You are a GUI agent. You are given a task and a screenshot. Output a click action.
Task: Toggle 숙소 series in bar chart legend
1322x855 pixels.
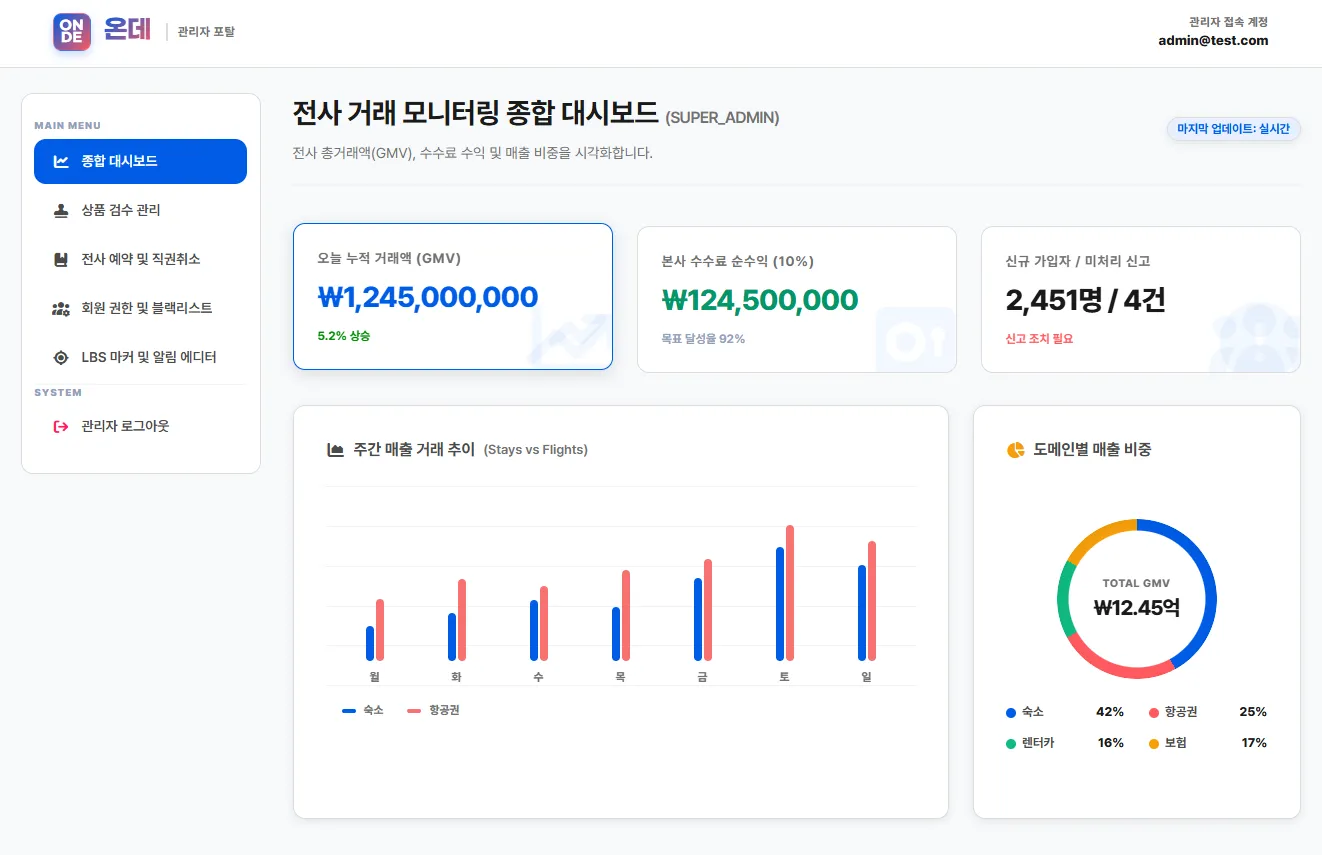(x=363, y=710)
